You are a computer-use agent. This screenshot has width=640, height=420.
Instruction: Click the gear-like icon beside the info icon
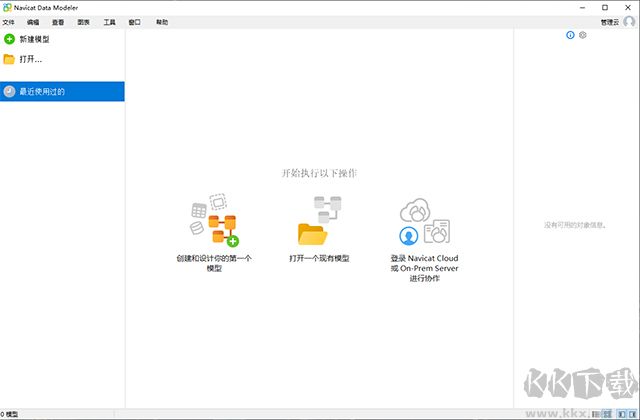pyautogui.click(x=583, y=35)
